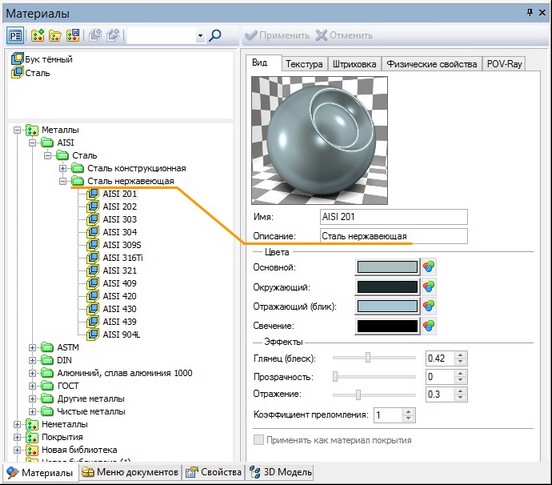Click the save library icon
Viewport: 552px width, 485px height.
[73, 36]
